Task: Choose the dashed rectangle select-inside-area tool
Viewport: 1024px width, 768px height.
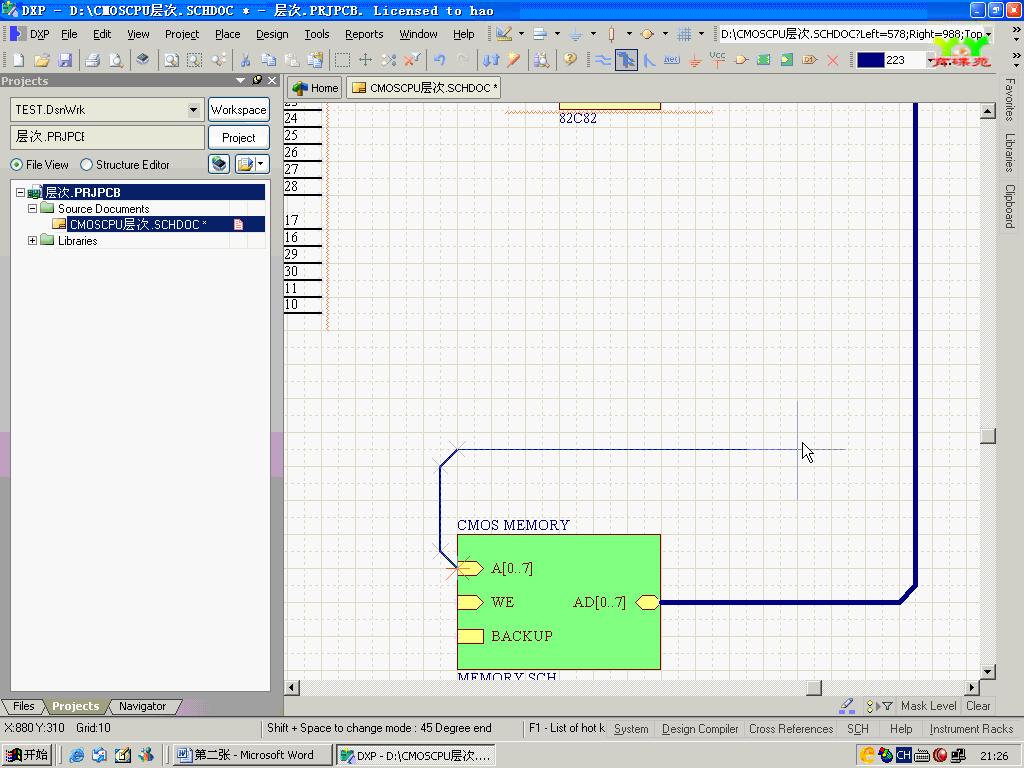Action: click(342, 60)
